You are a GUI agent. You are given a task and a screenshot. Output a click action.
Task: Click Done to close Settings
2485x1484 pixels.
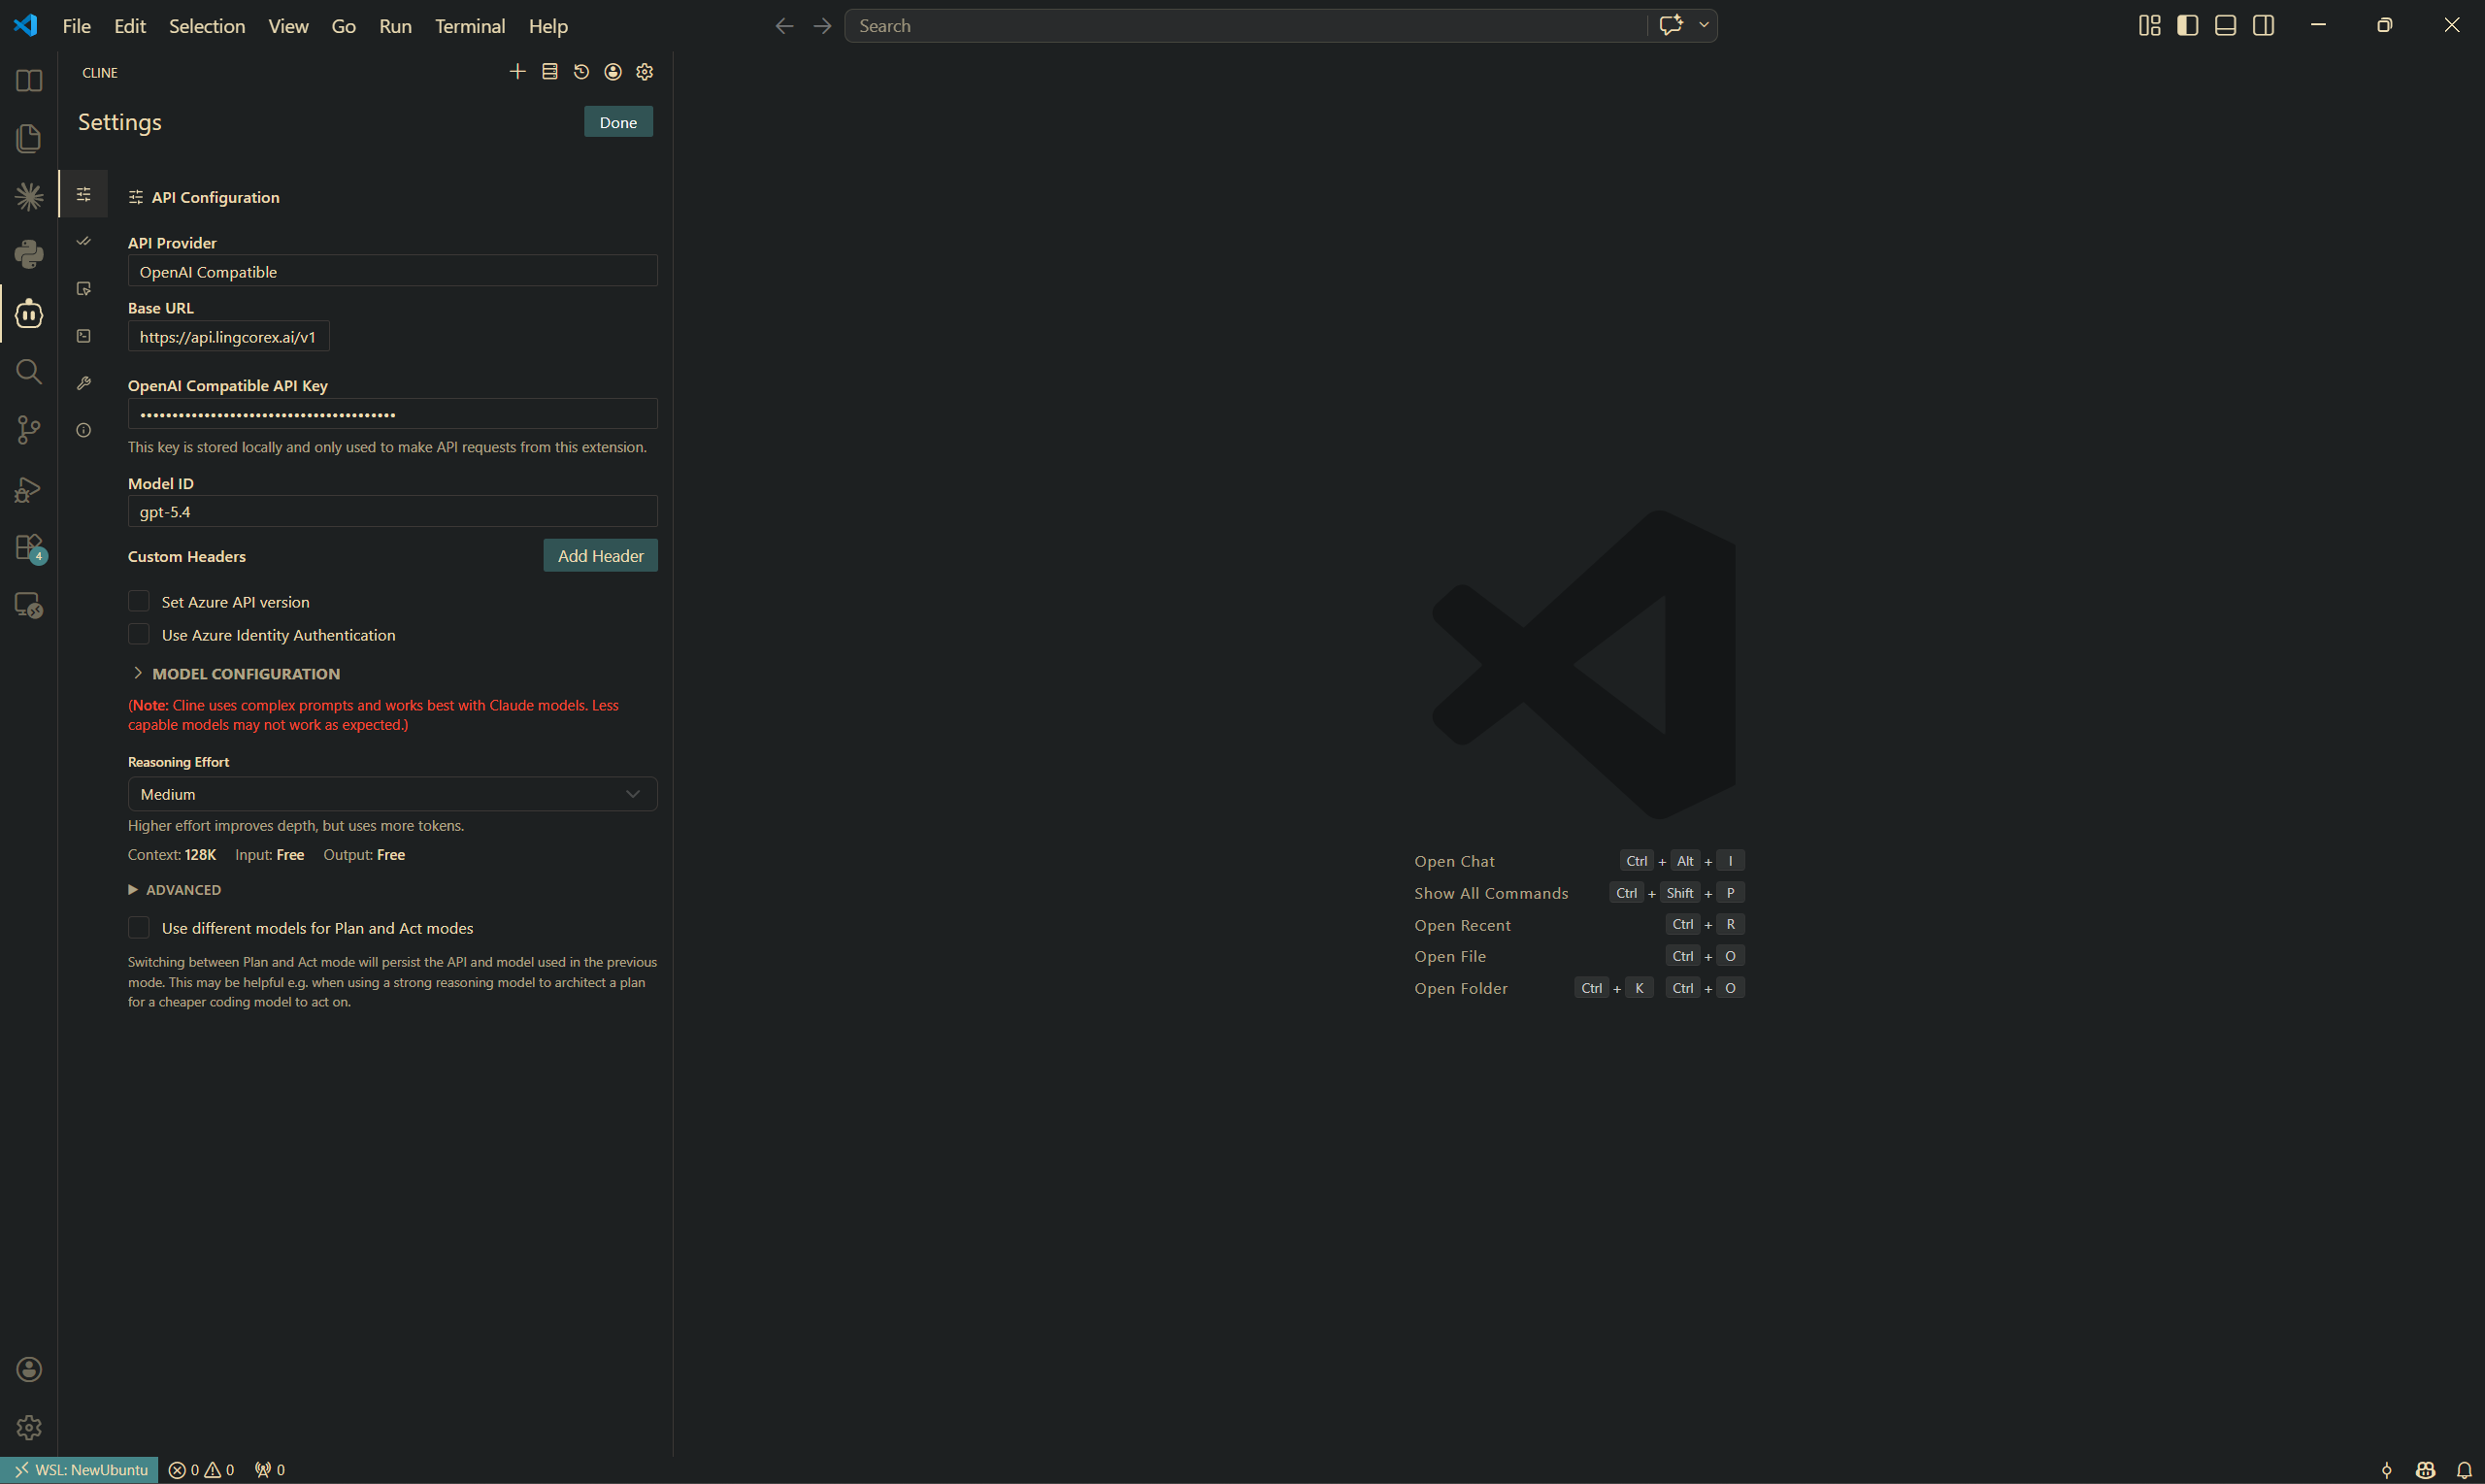pyautogui.click(x=618, y=122)
